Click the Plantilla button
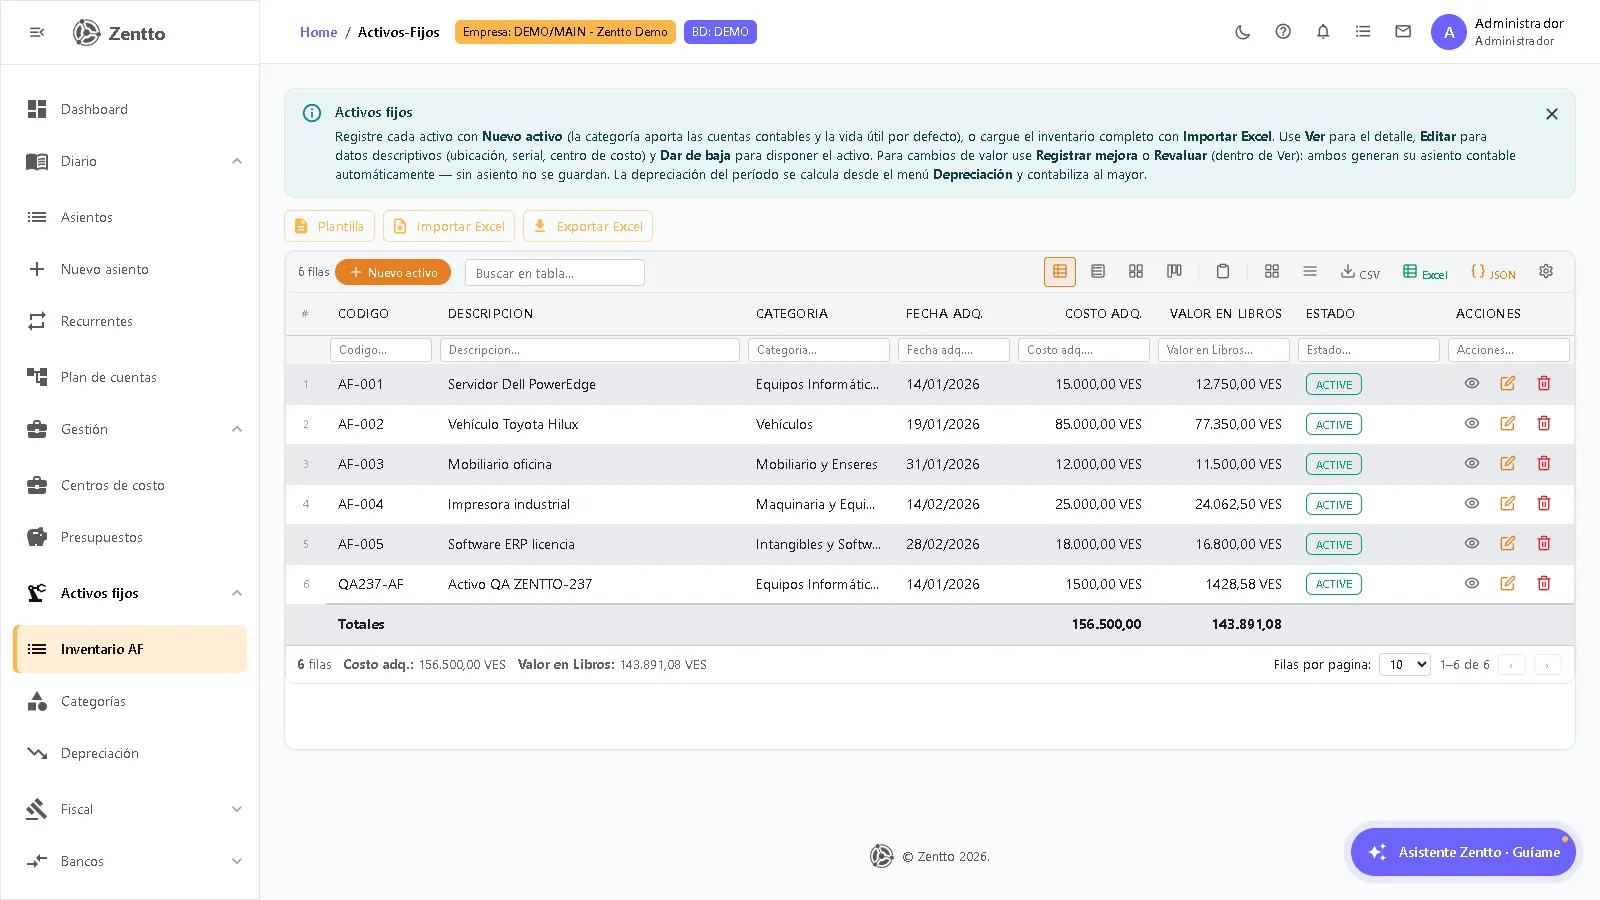 coord(329,226)
